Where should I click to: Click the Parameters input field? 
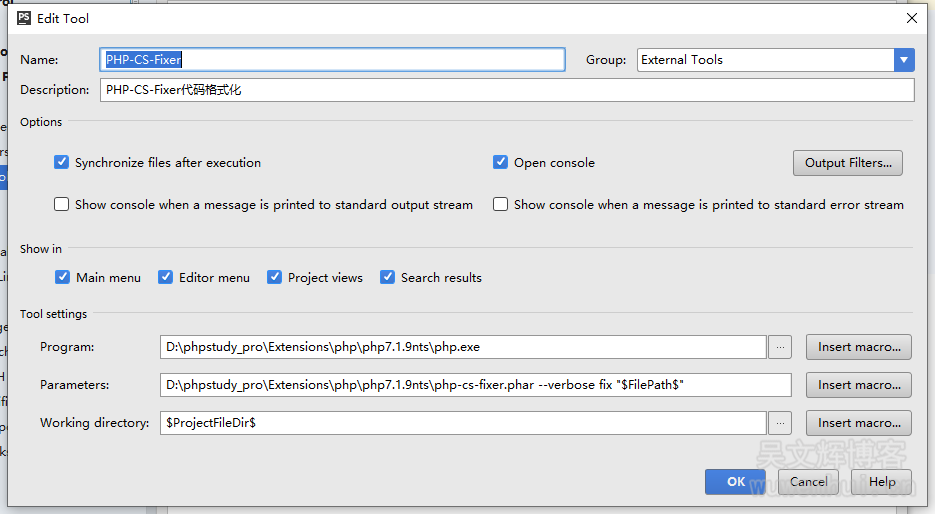(x=475, y=385)
